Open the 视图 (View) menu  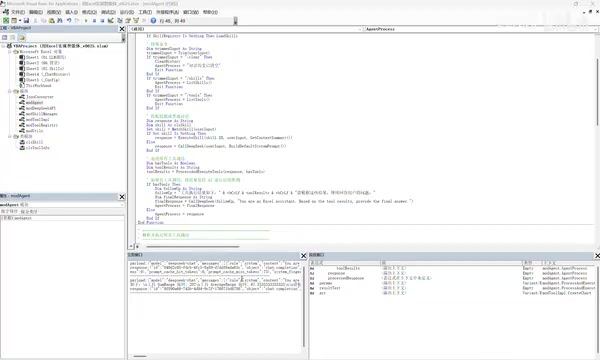(54, 12)
